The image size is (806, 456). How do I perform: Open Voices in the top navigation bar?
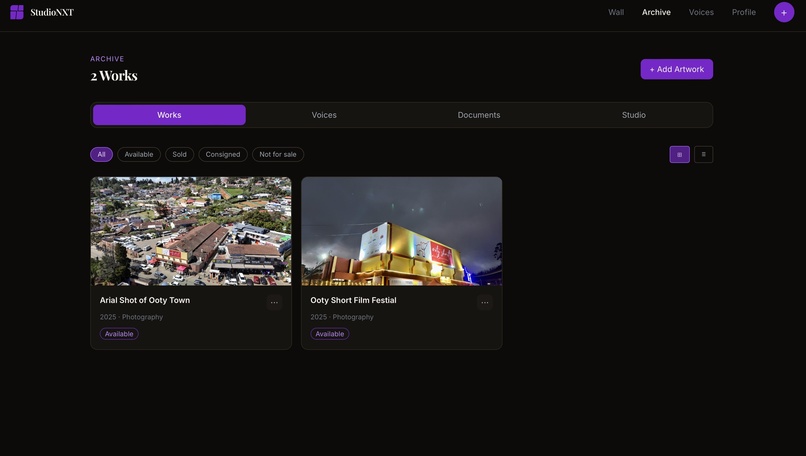point(701,12)
